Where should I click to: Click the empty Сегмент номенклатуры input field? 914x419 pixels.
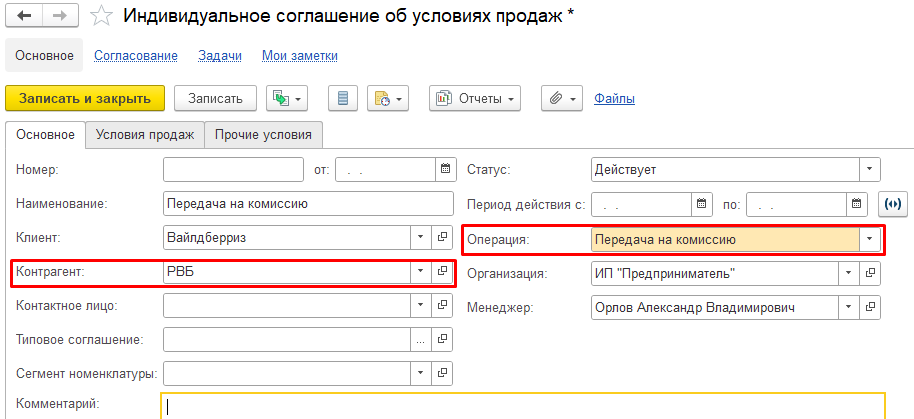287,373
